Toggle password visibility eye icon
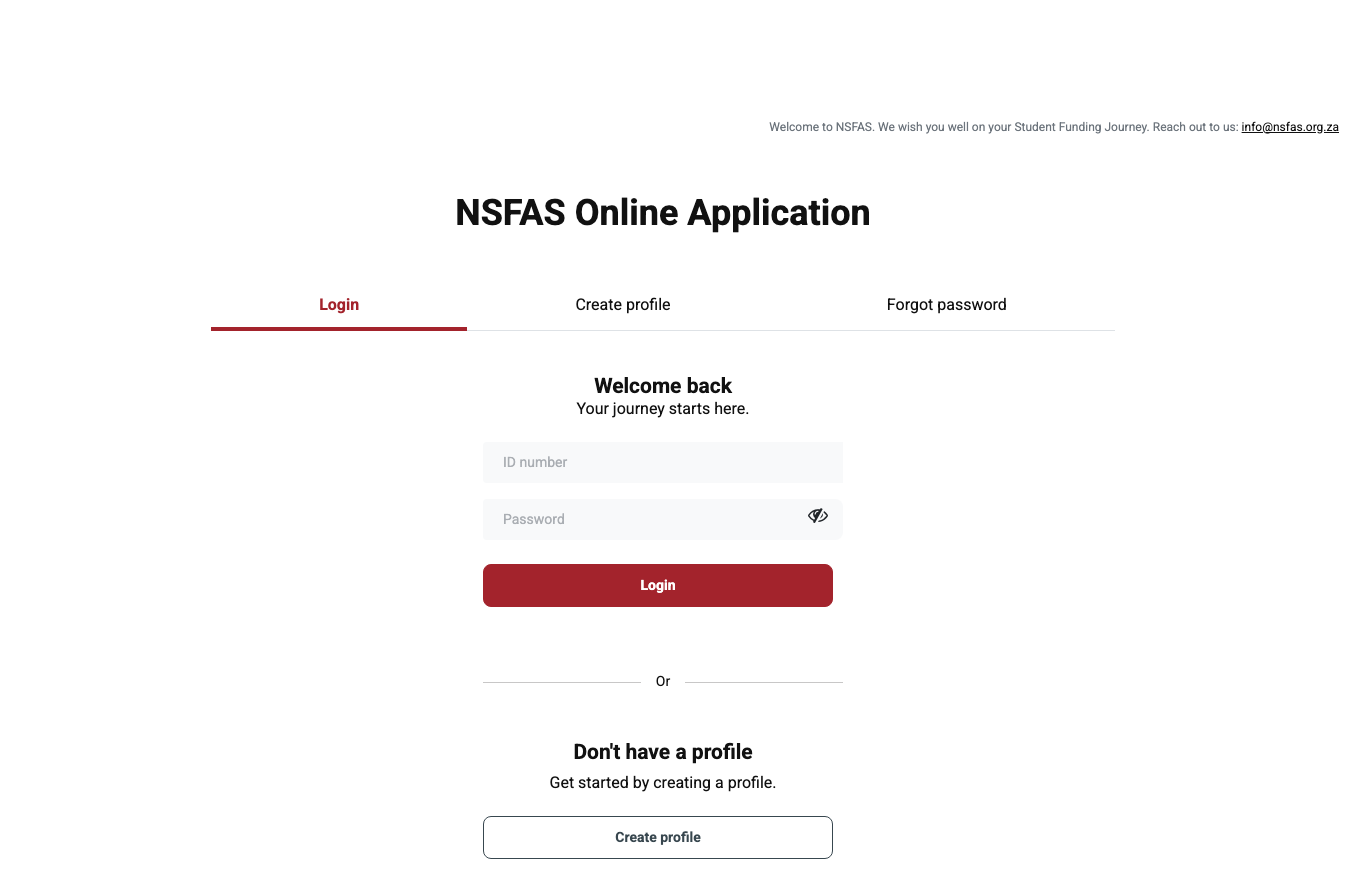The image size is (1354, 890). [818, 516]
